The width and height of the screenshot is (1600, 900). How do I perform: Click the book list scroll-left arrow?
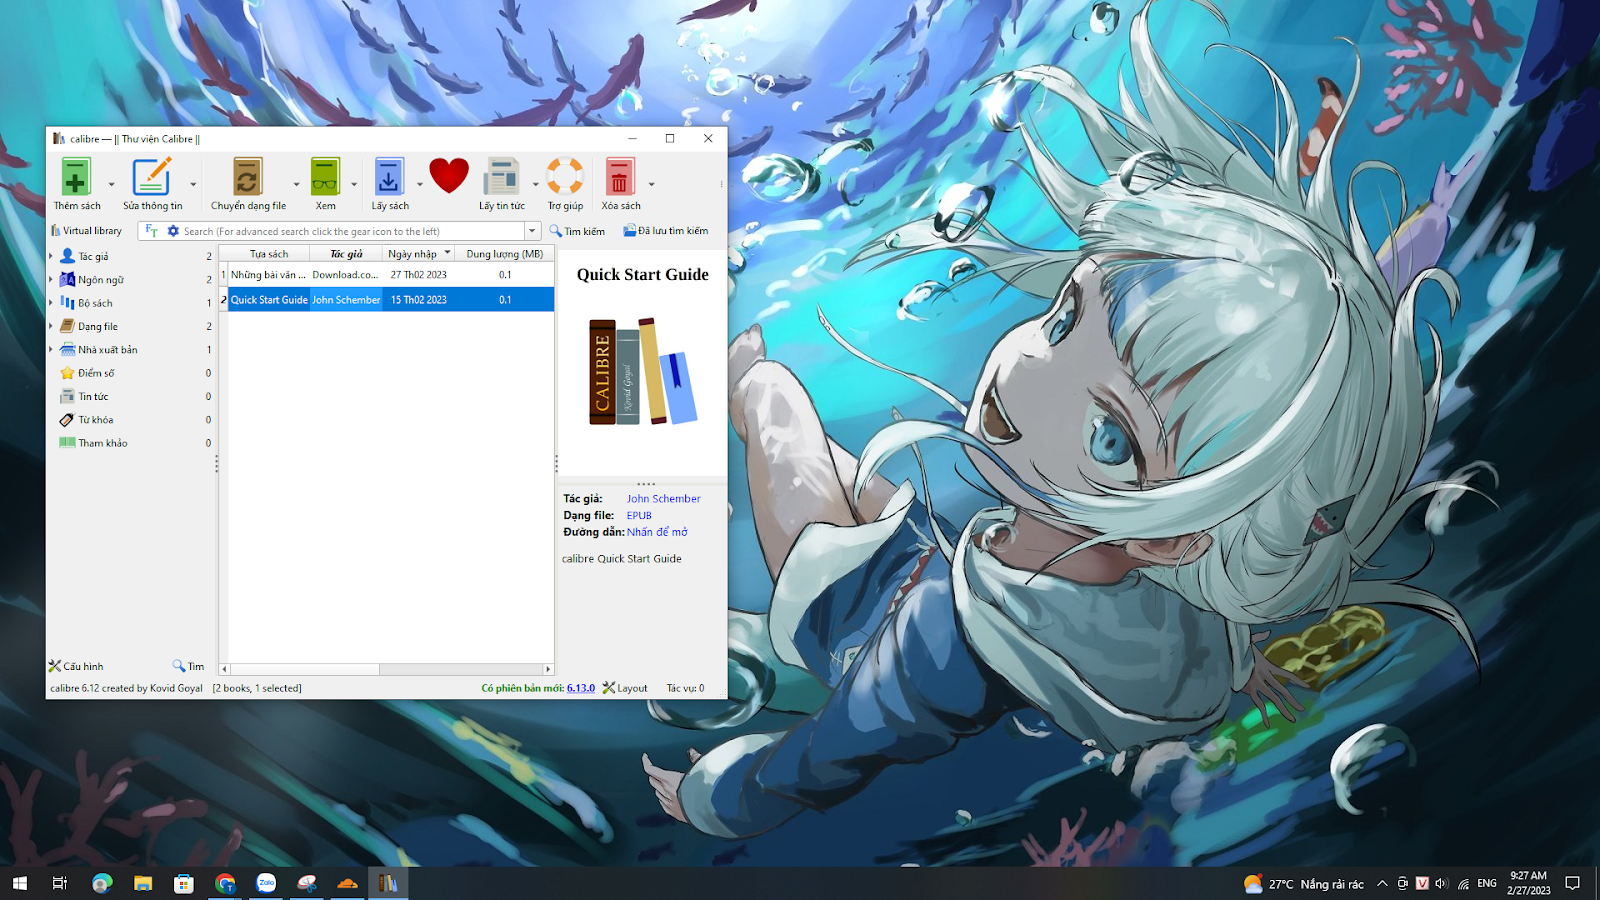[224, 669]
